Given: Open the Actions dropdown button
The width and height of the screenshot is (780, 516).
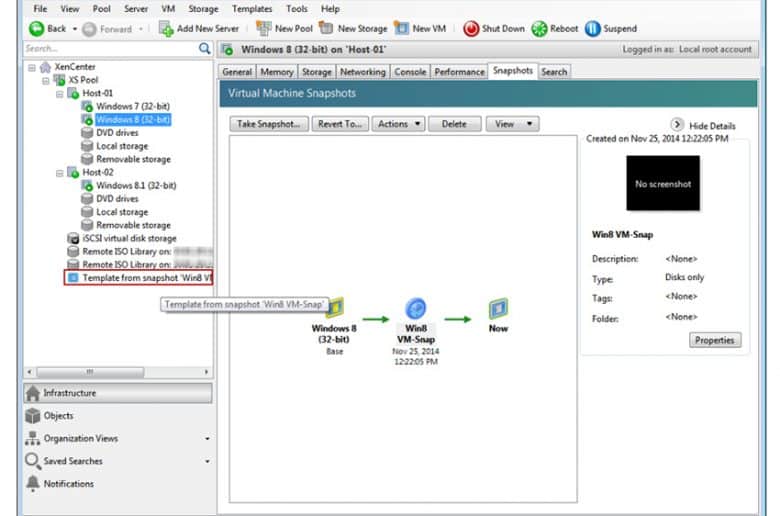Looking at the screenshot, I should point(398,124).
